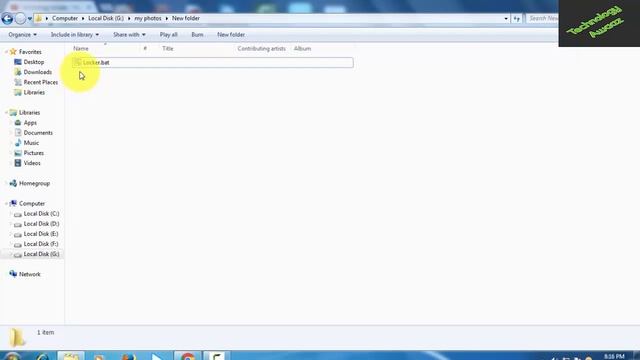Select New folder in address breadcrumb
Screen dimensions: 640x360
click(186, 18)
